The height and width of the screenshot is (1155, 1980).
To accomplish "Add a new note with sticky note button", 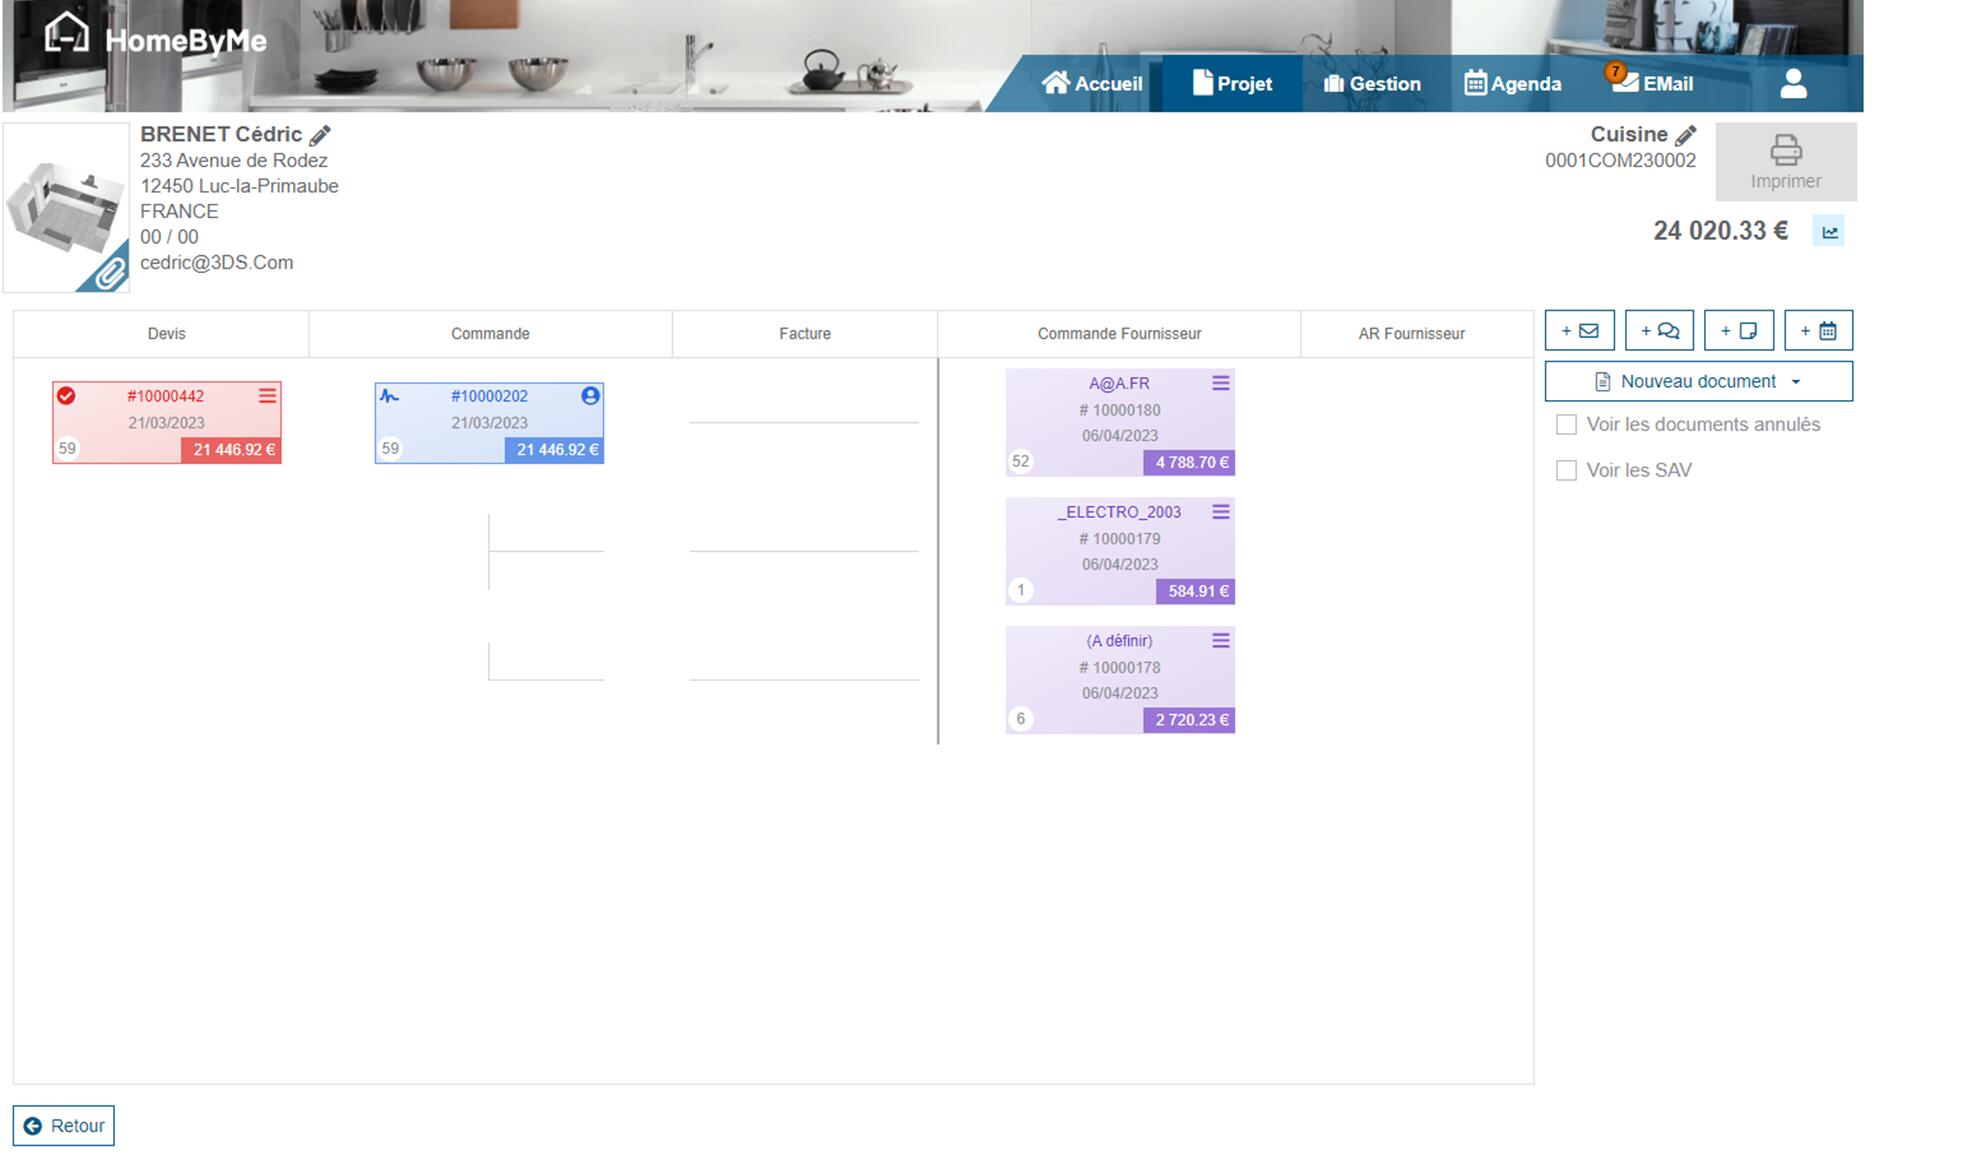I will (1738, 331).
